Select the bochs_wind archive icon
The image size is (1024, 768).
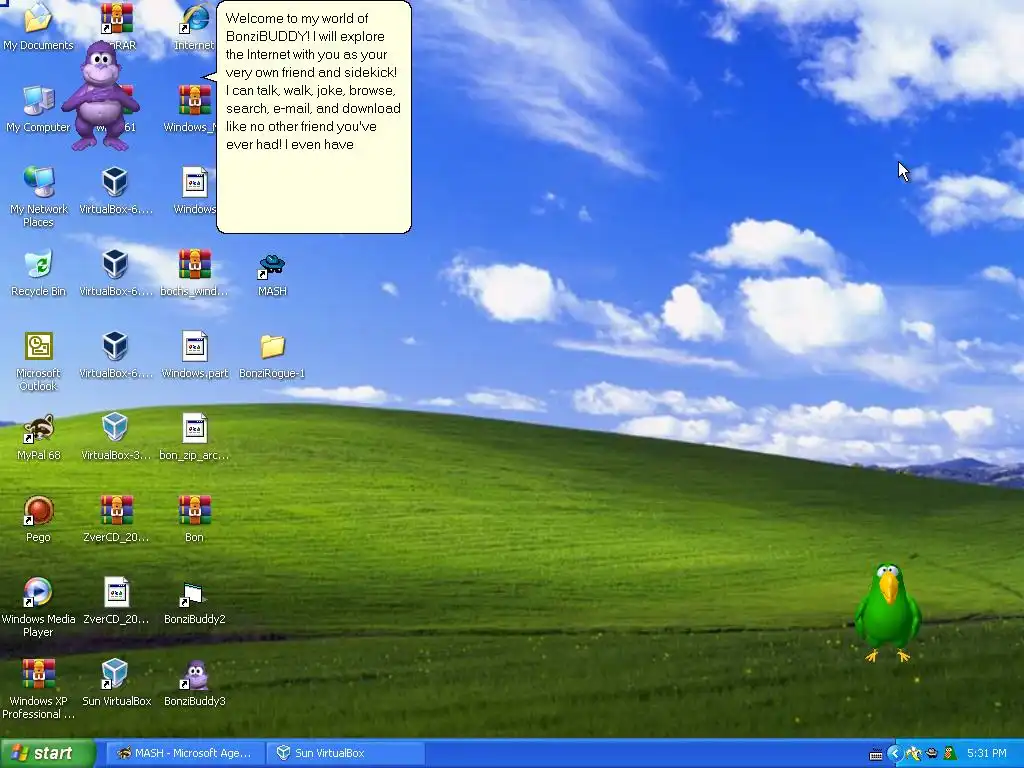coord(195,273)
